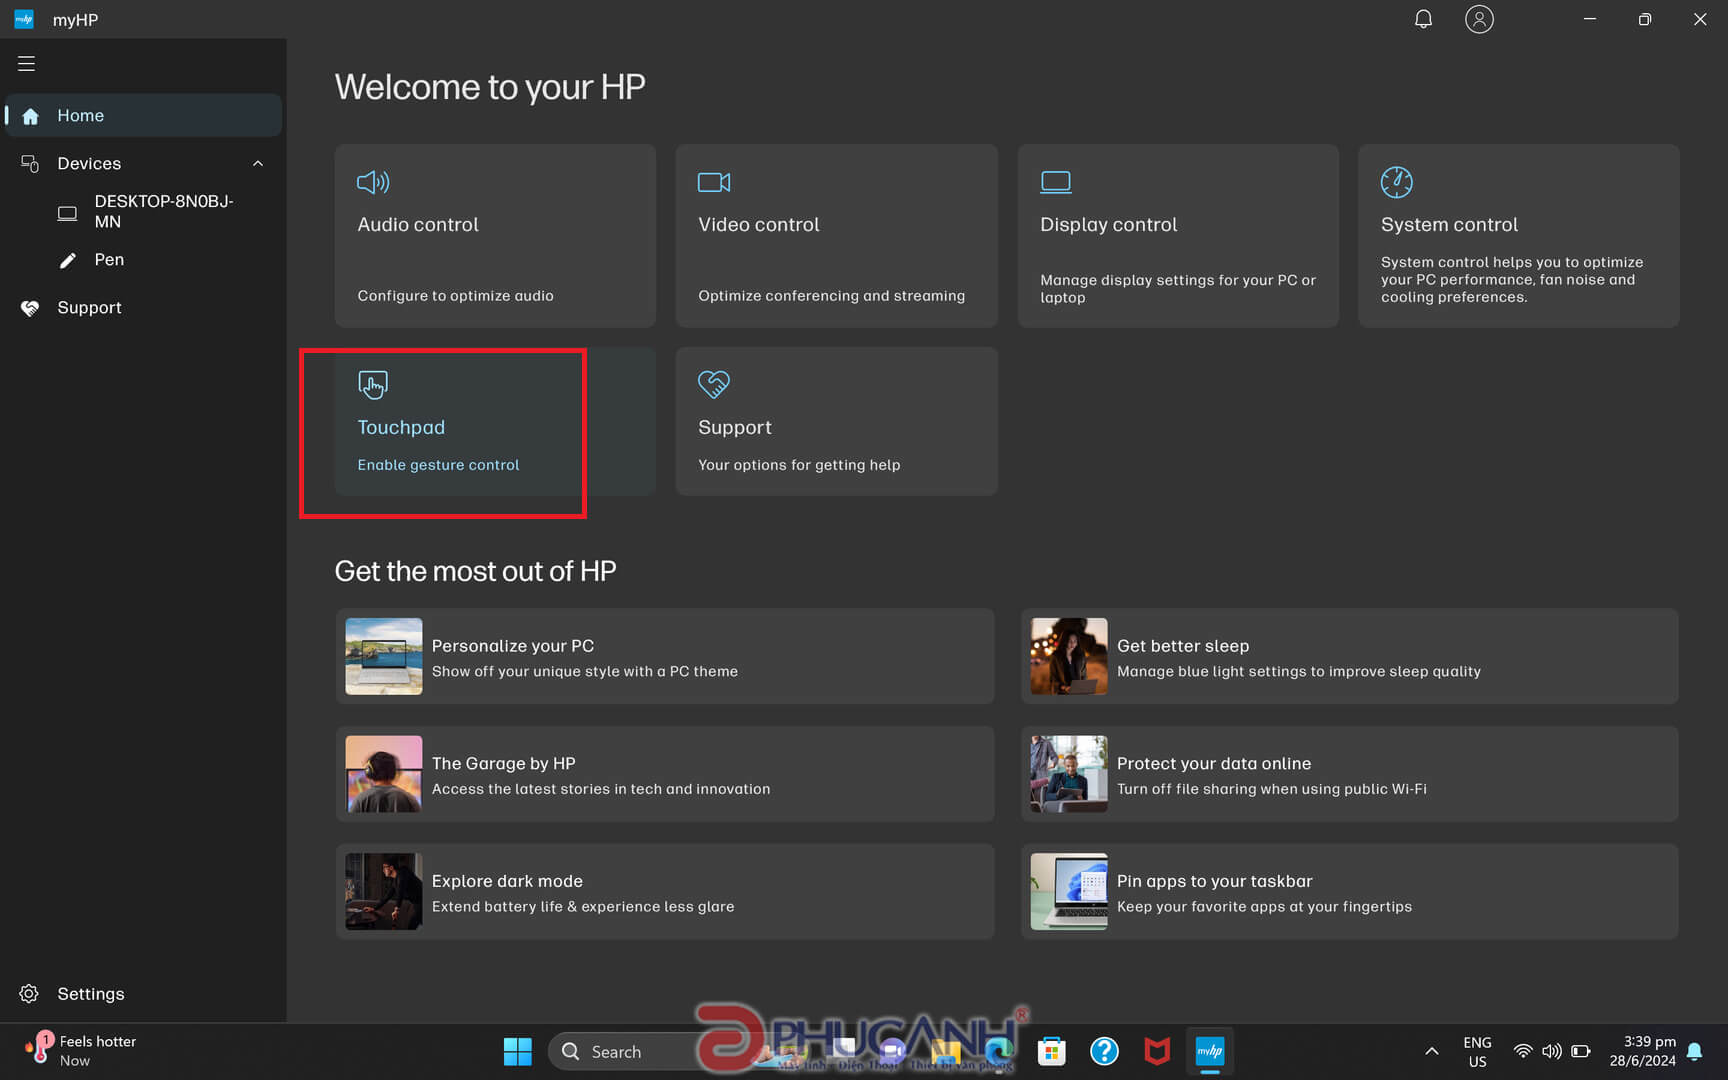Open Microsoft Store from taskbar
The image size is (1728, 1080).
[x=1051, y=1051]
